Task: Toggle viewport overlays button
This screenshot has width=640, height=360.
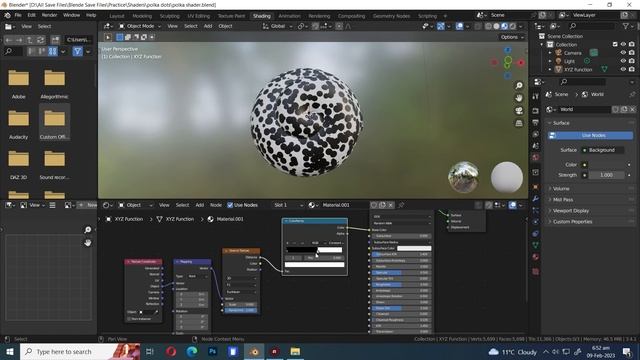Action: (460, 26)
